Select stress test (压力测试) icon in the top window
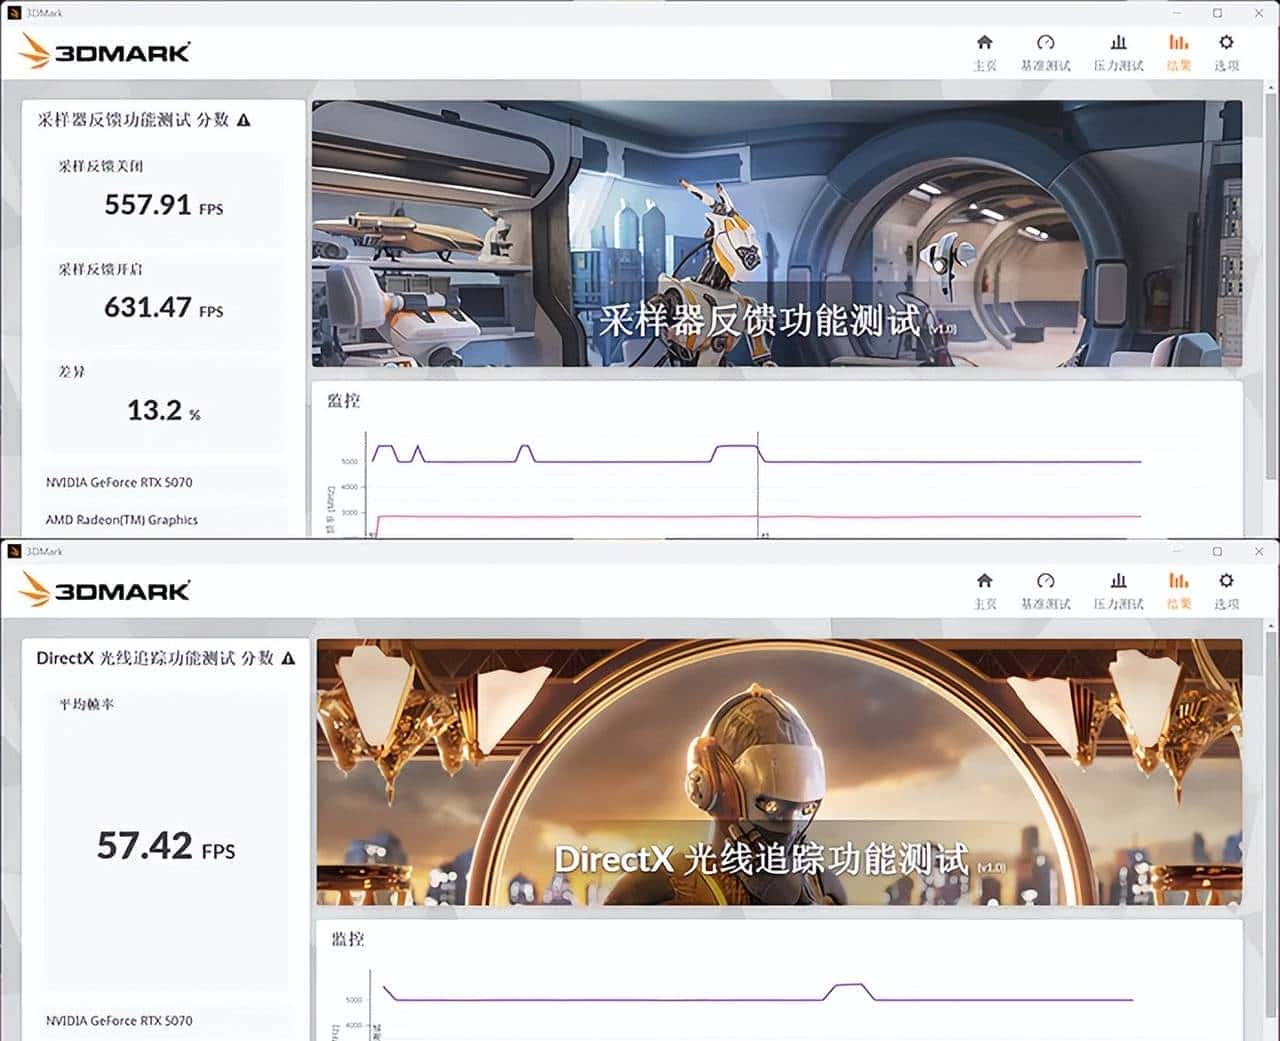This screenshot has height=1041, width=1280. coord(1118,52)
